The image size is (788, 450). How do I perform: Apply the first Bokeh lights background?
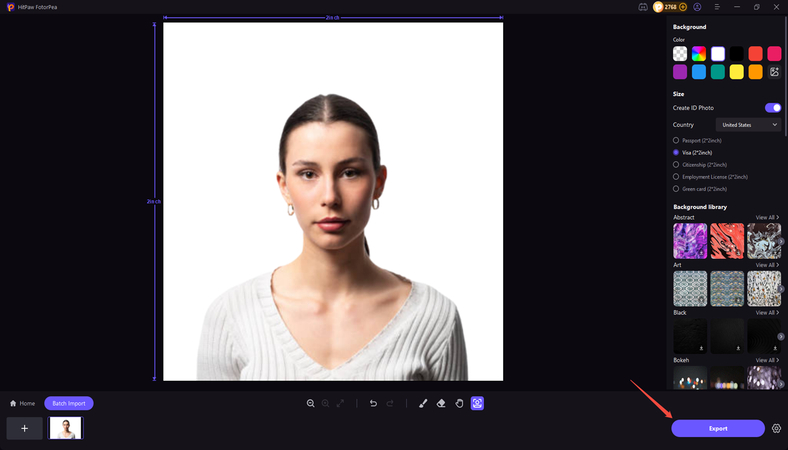click(690, 378)
